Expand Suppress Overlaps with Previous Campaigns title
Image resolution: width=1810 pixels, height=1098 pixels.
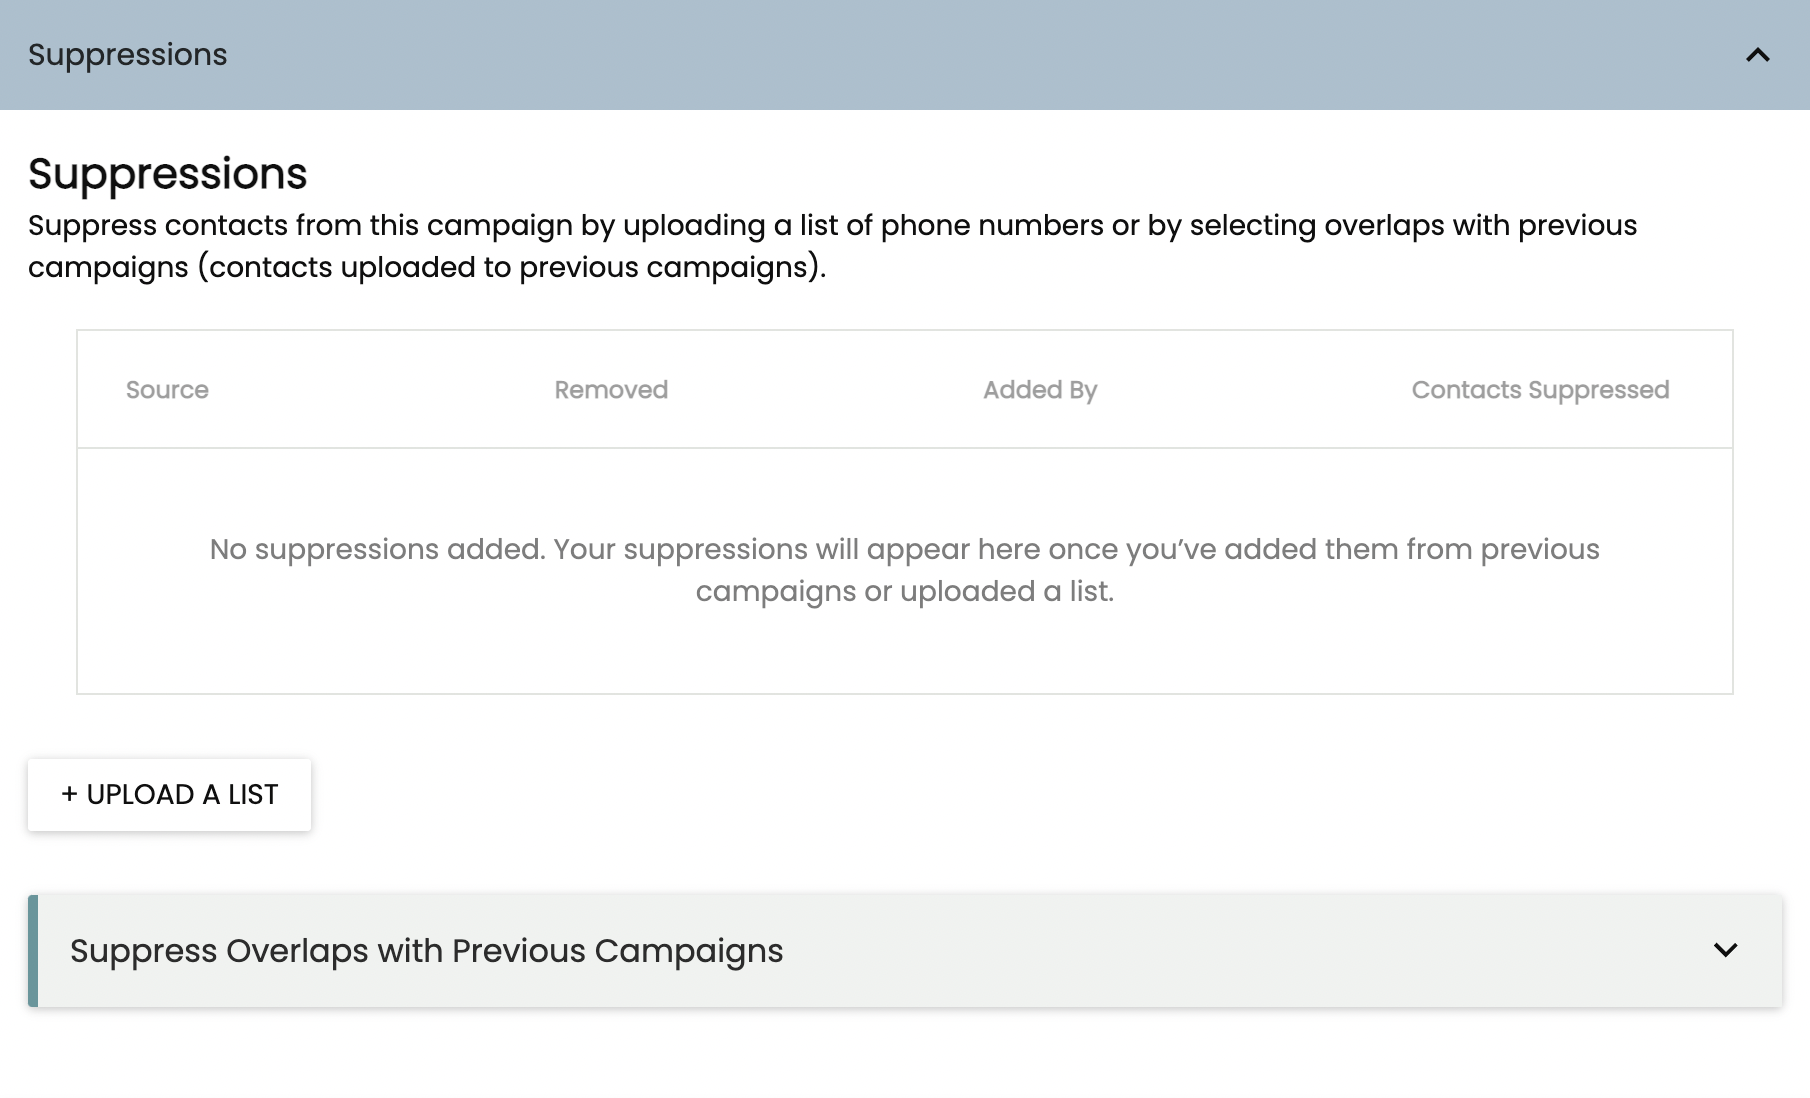click(x=426, y=950)
